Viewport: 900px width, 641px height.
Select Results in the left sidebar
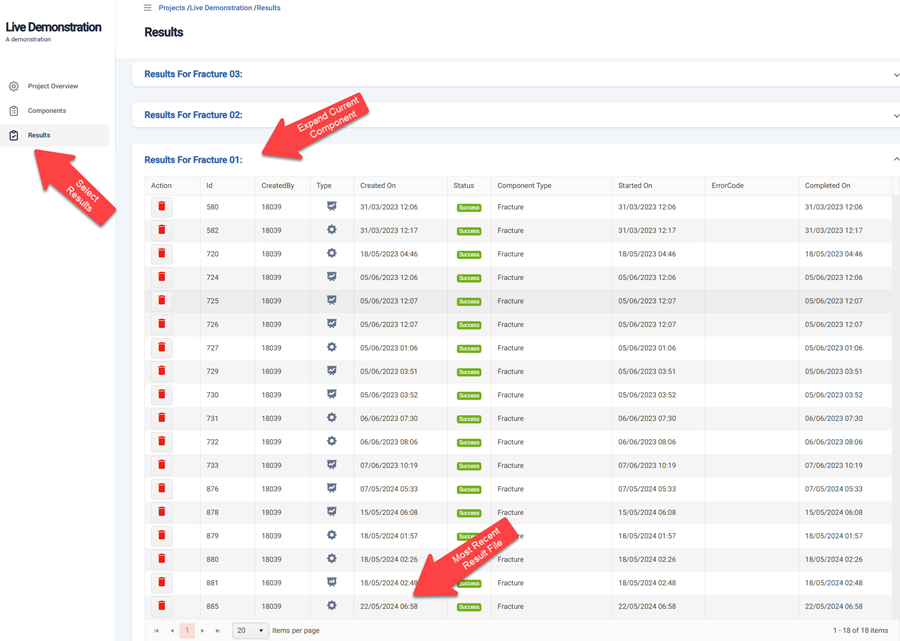pyautogui.click(x=39, y=135)
